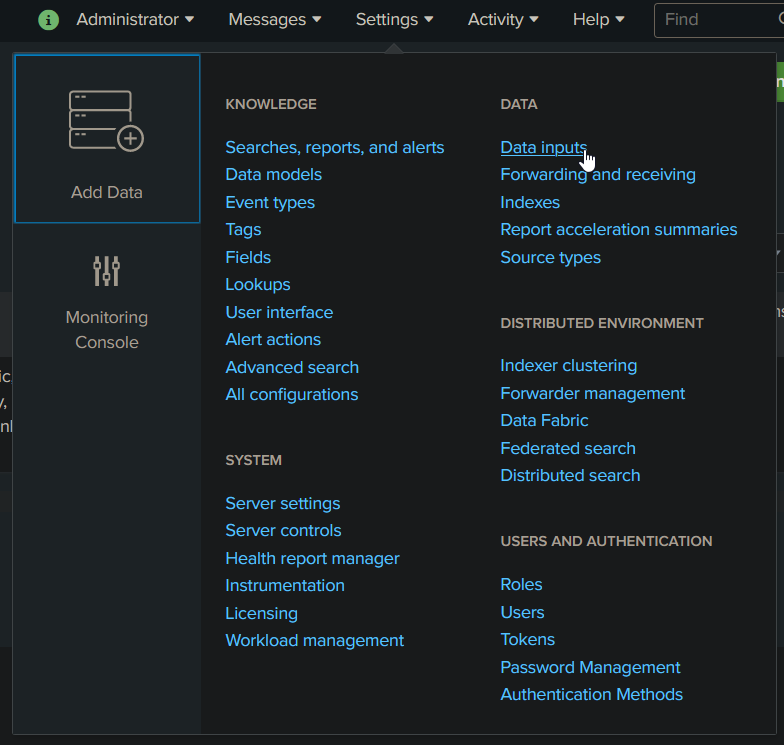The height and width of the screenshot is (745, 784).
Task: Click the Add Data label
Action: click(106, 192)
